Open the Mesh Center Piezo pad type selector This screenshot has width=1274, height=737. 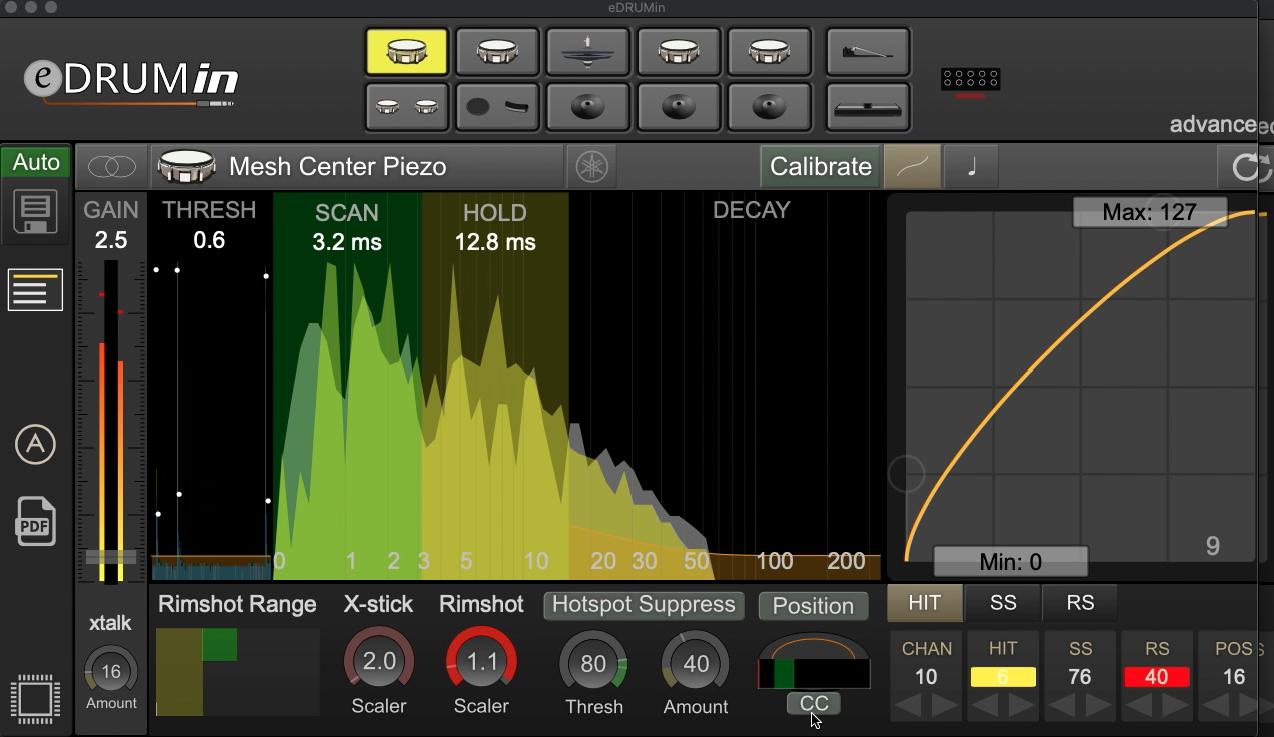click(x=357, y=166)
